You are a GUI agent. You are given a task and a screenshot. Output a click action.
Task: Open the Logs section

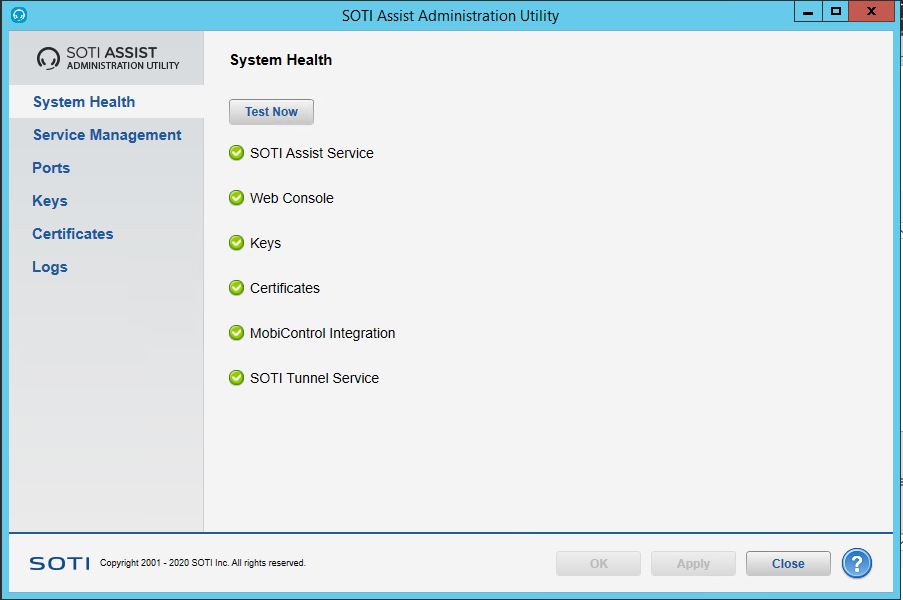point(50,267)
